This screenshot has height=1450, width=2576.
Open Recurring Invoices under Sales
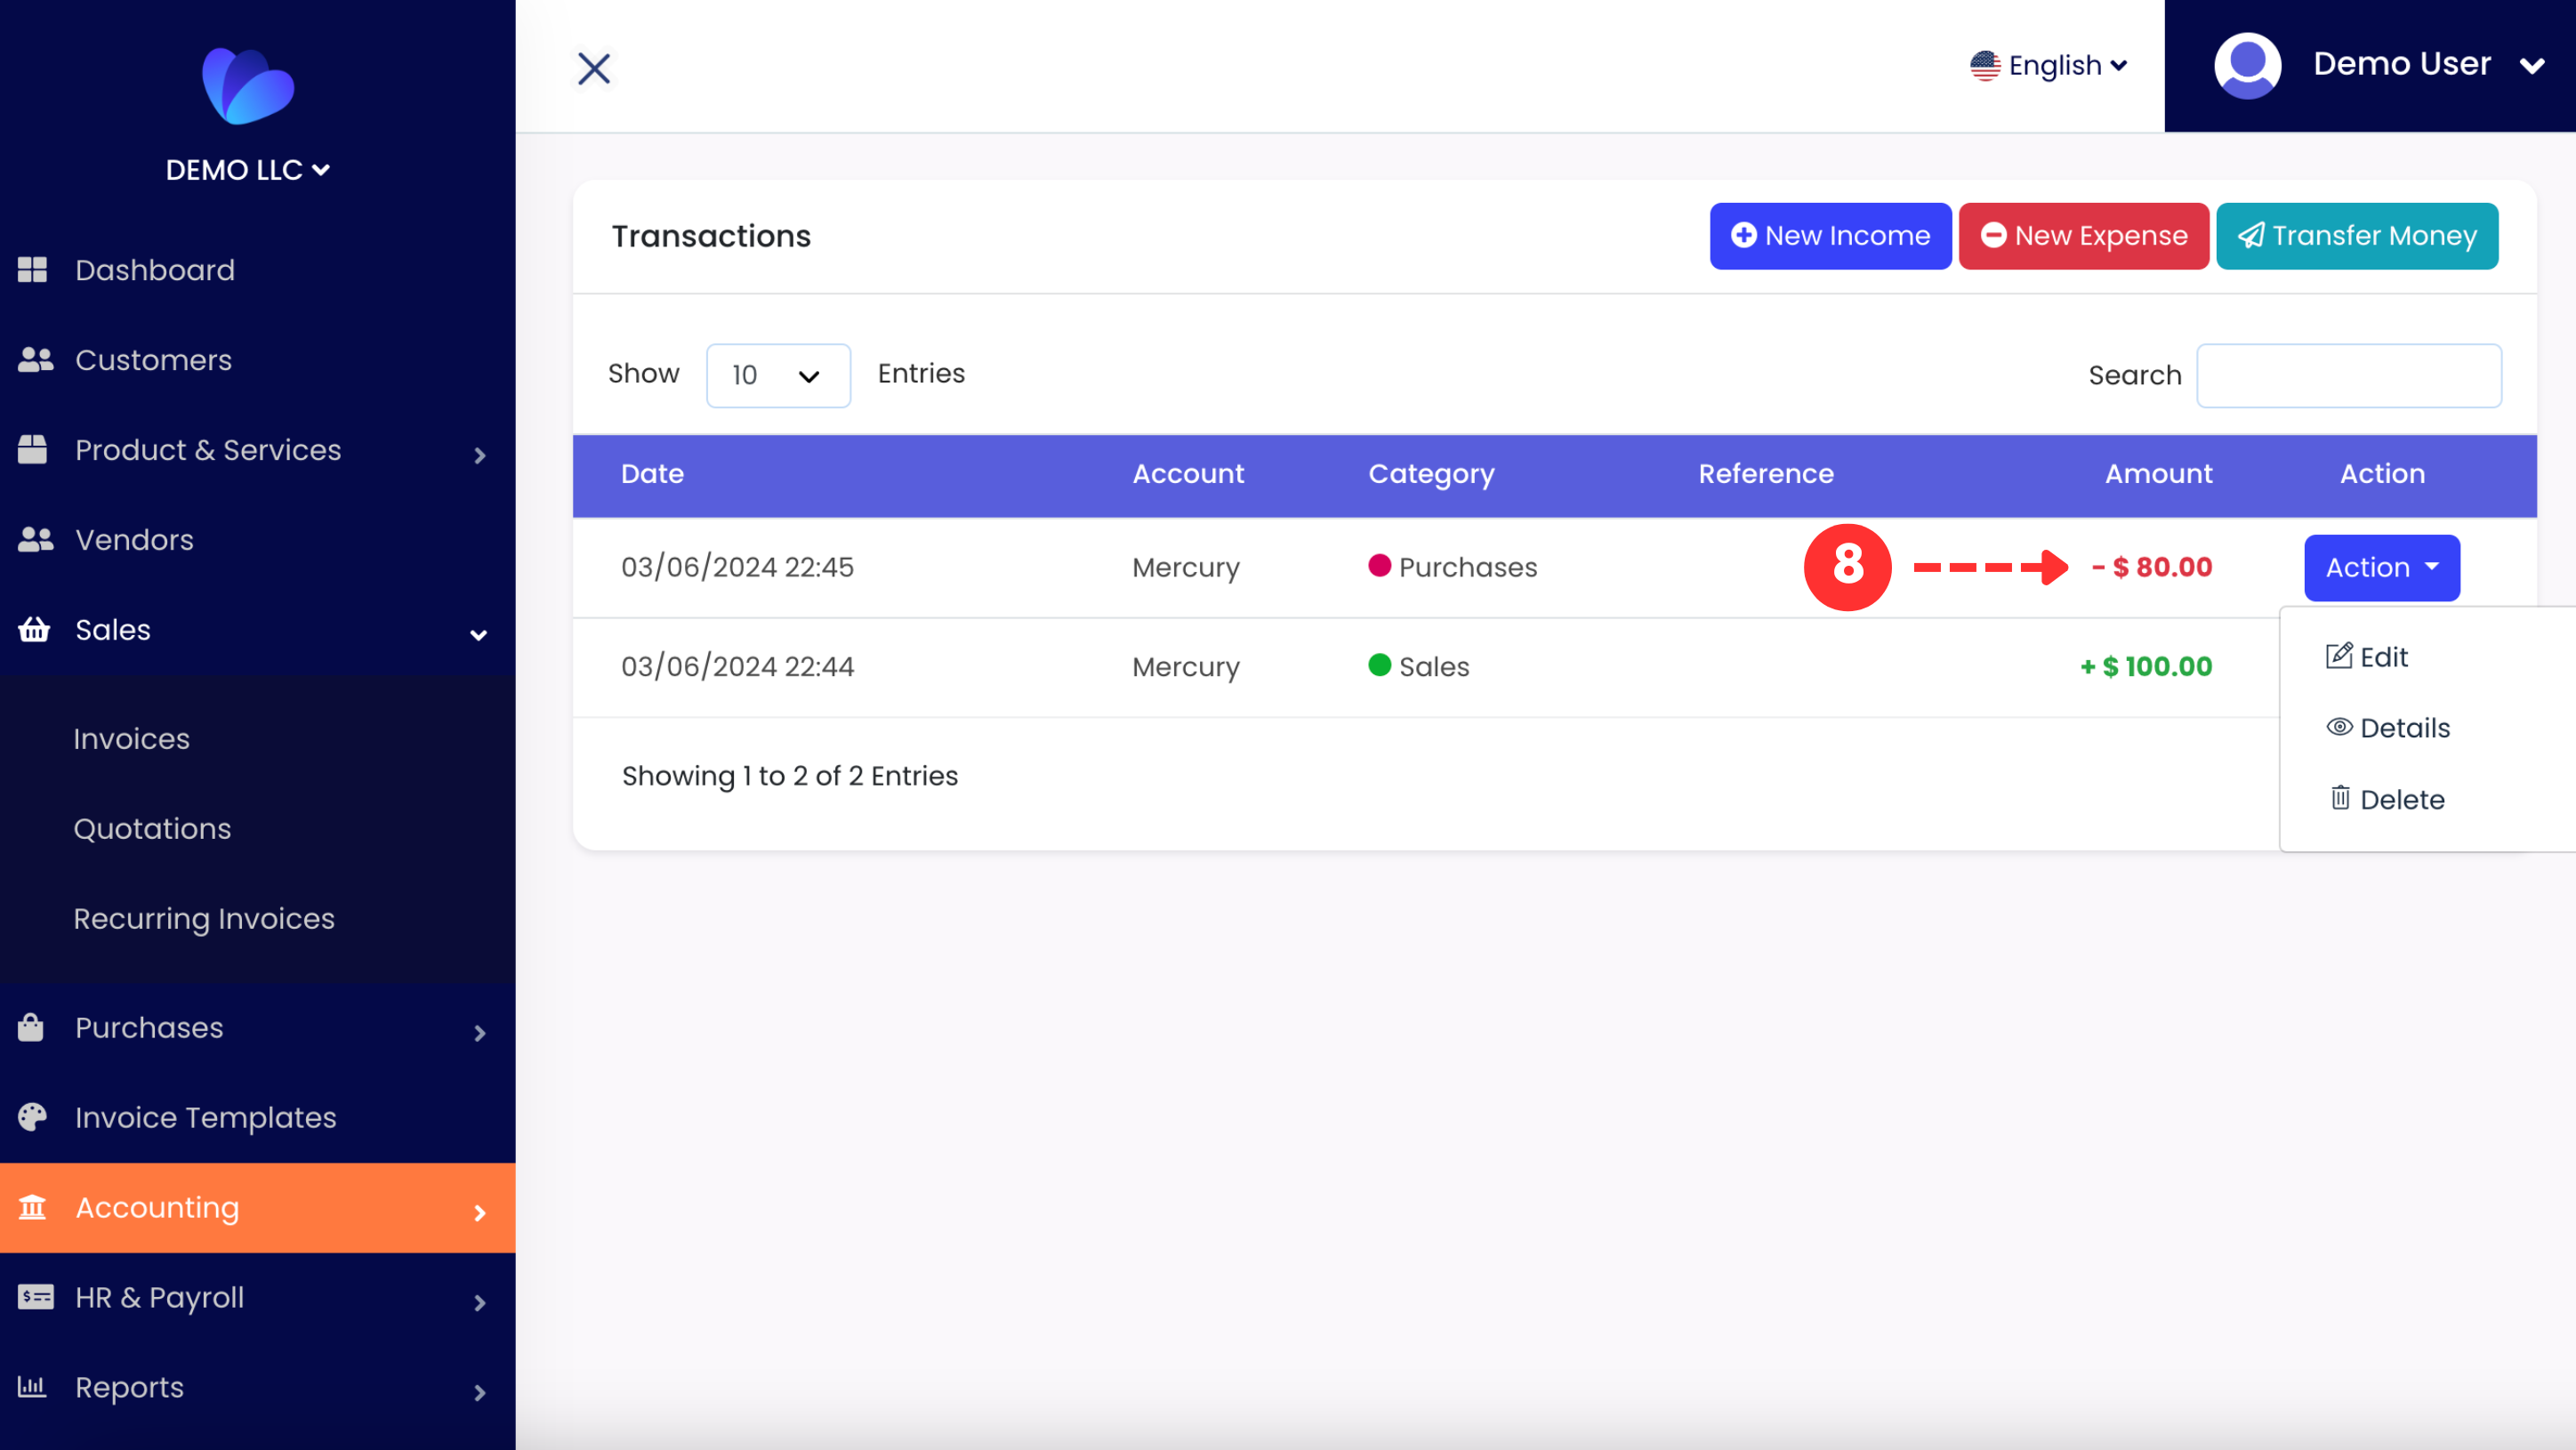[204, 919]
